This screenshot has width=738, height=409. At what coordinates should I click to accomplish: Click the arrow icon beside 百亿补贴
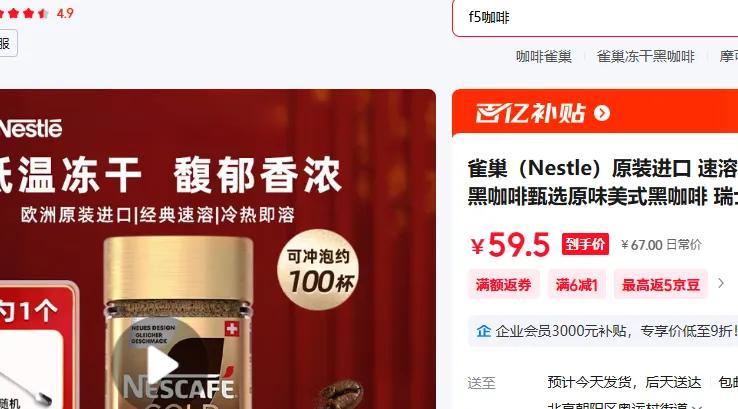(602, 113)
